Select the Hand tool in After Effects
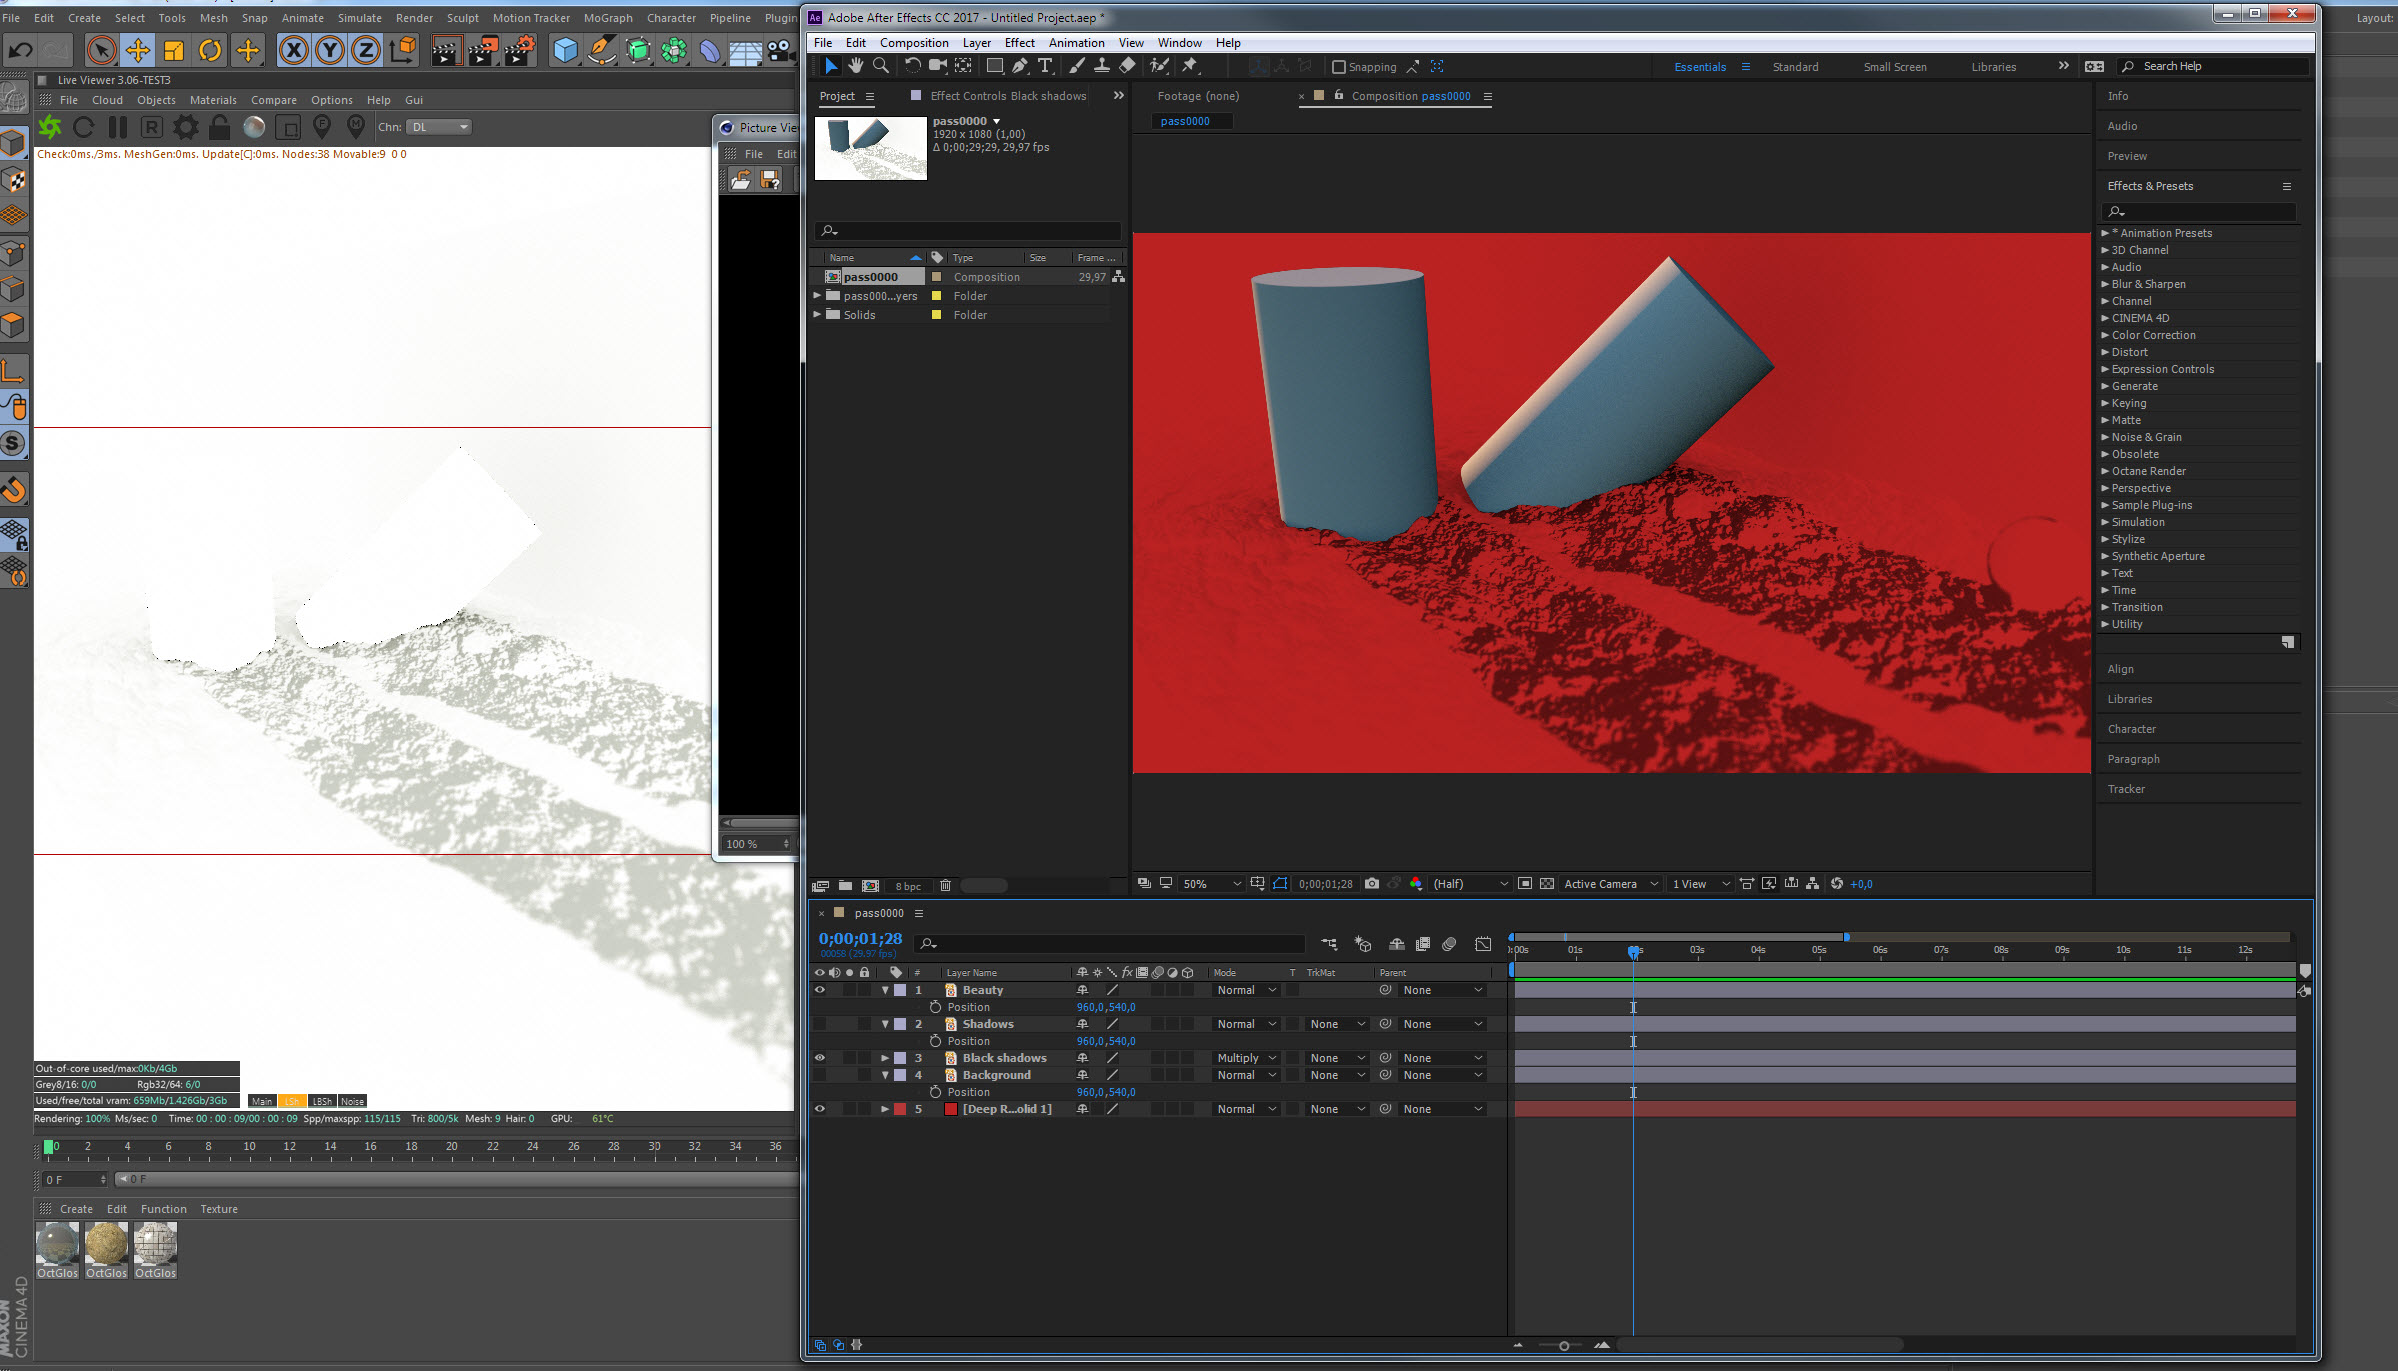The image size is (2398, 1371). pyautogui.click(x=856, y=66)
